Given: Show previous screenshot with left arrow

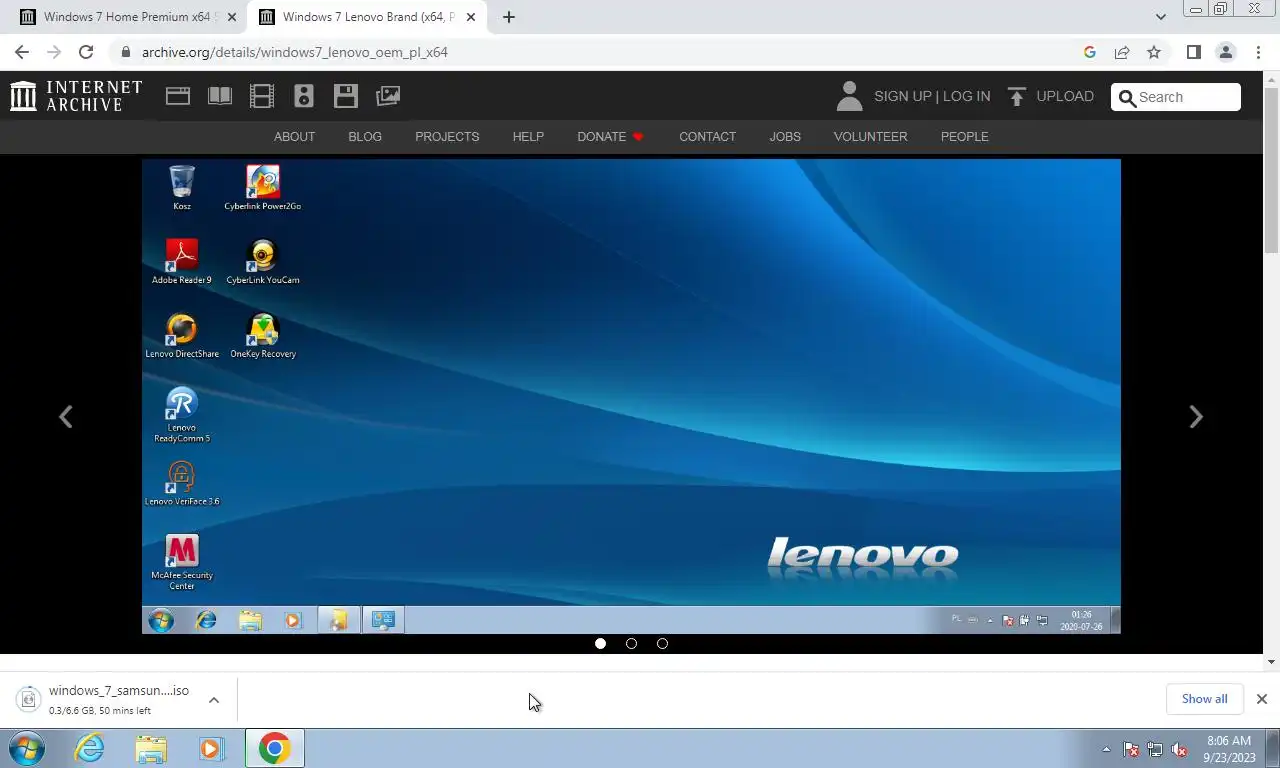Looking at the screenshot, I should point(66,417).
